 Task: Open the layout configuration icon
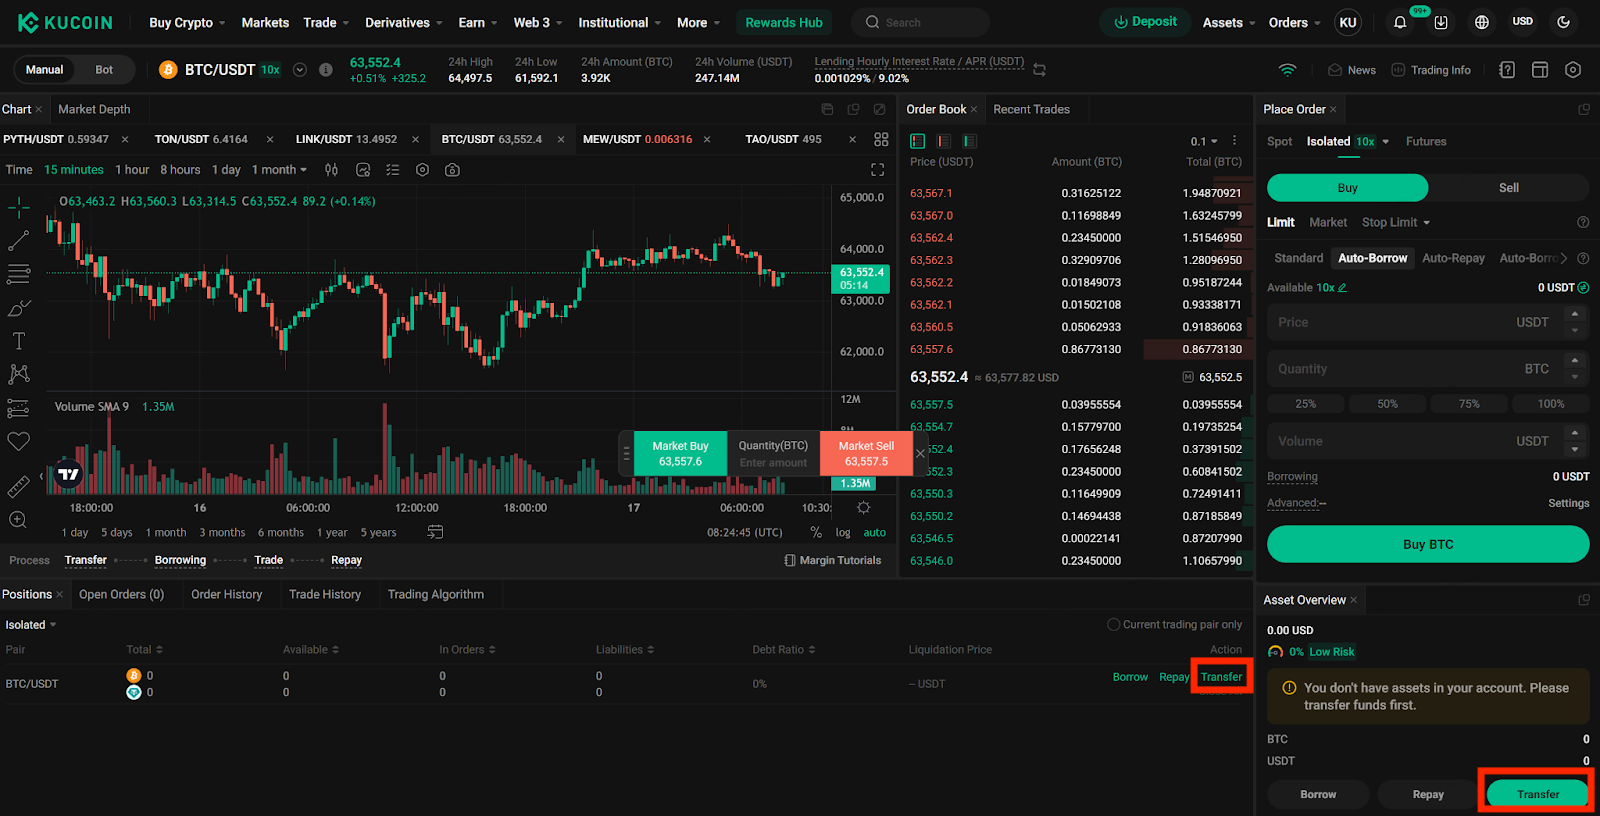tap(1540, 70)
